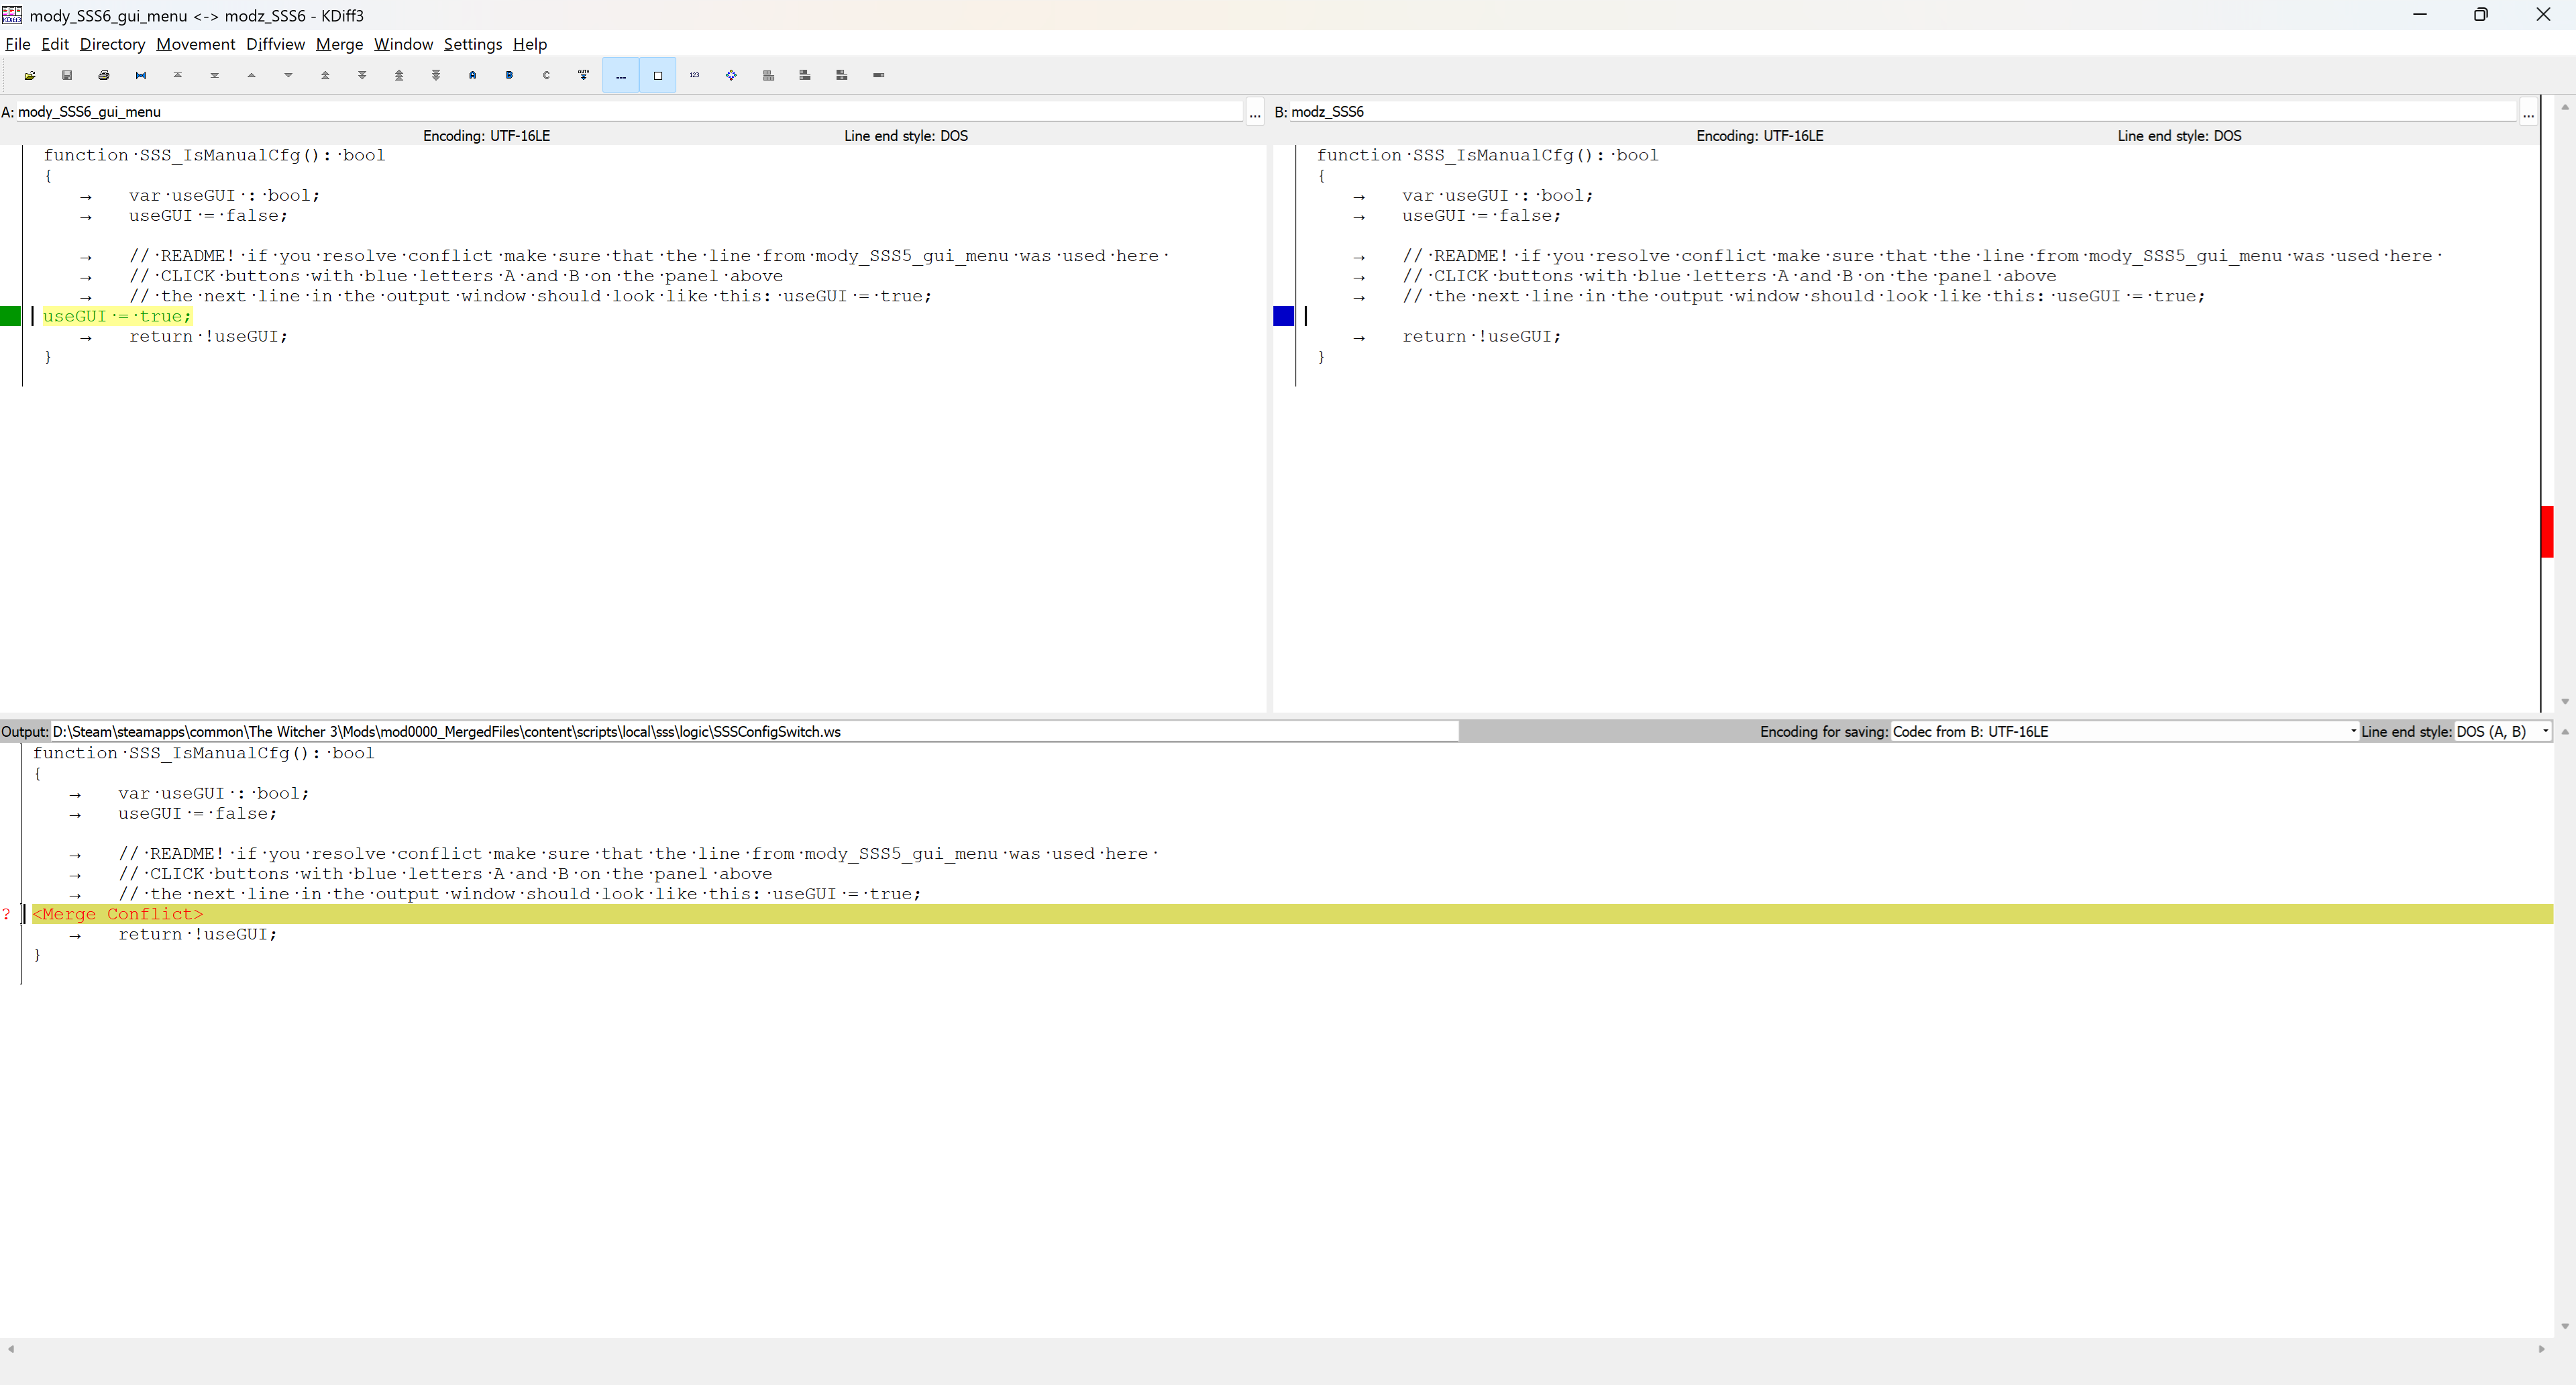Screen dimensions: 2576x1385
Task: Select lines from A with blue A button
Action: click(x=472, y=75)
